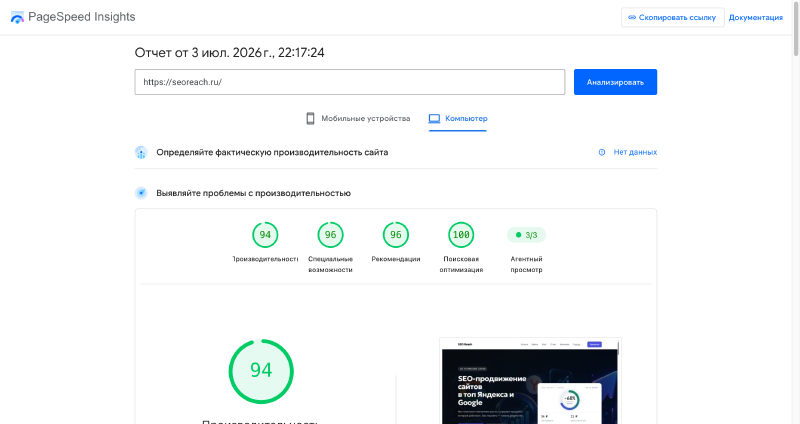Click the Специальные возможности label
The width and height of the screenshot is (800, 424).
(x=331, y=264)
